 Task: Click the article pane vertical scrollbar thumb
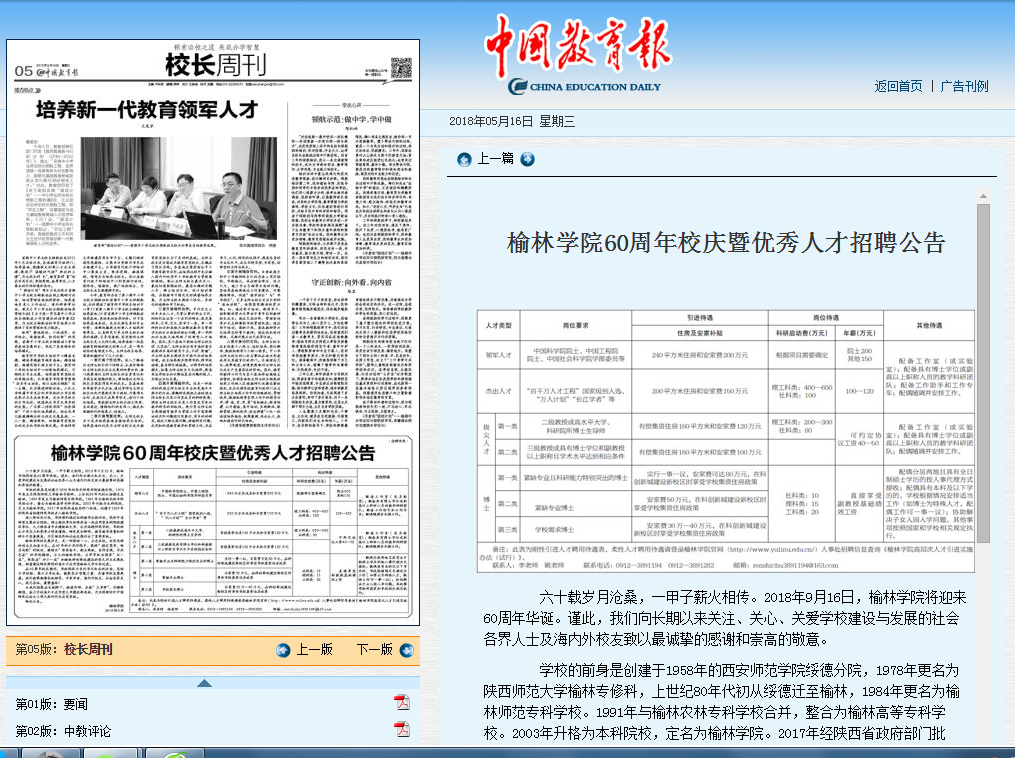(x=983, y=373)
